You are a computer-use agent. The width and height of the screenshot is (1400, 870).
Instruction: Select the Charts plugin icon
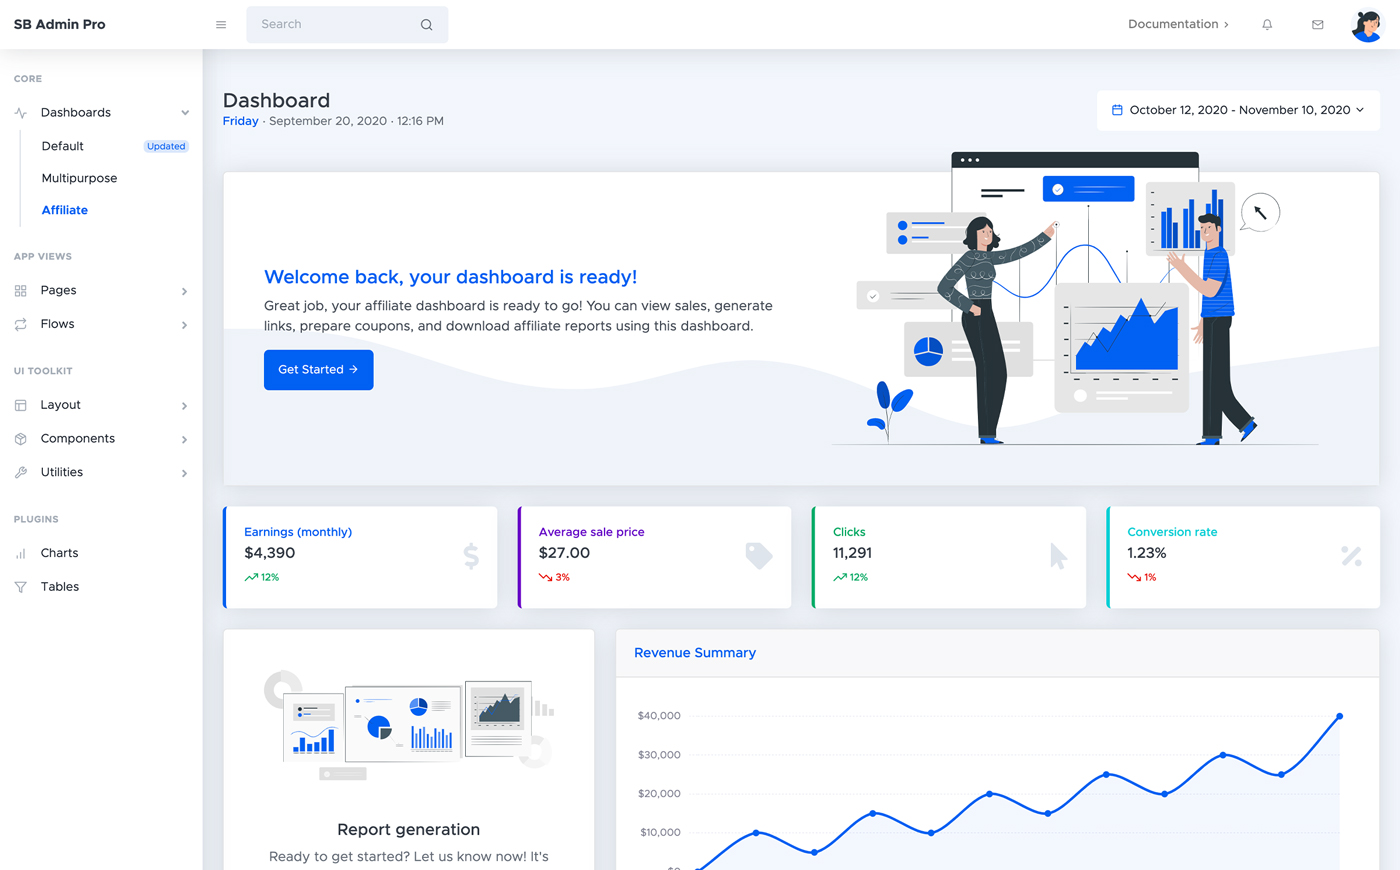click(18, 552)
